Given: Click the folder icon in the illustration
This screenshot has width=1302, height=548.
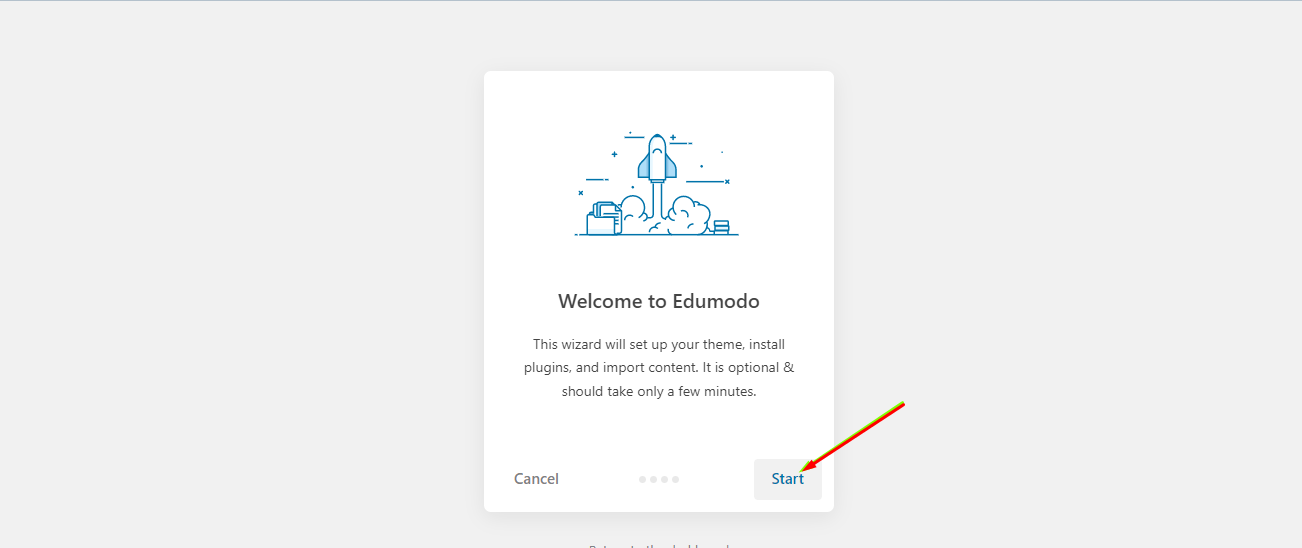Looking at the screenshot, I should pos(603,219).
